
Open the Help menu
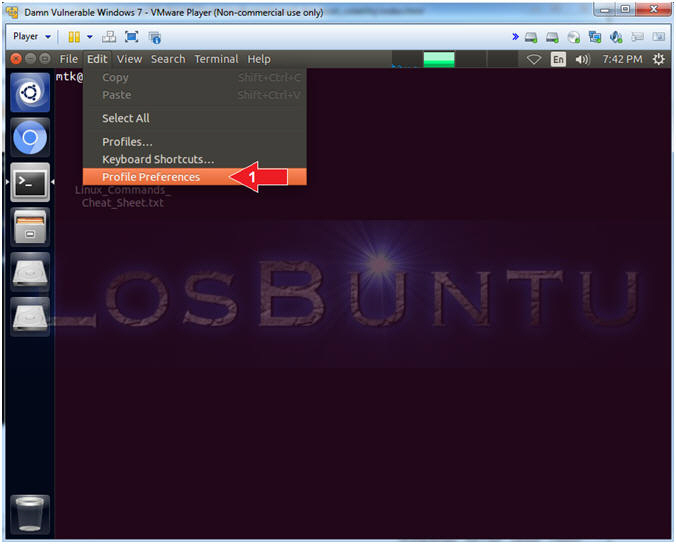259,59
